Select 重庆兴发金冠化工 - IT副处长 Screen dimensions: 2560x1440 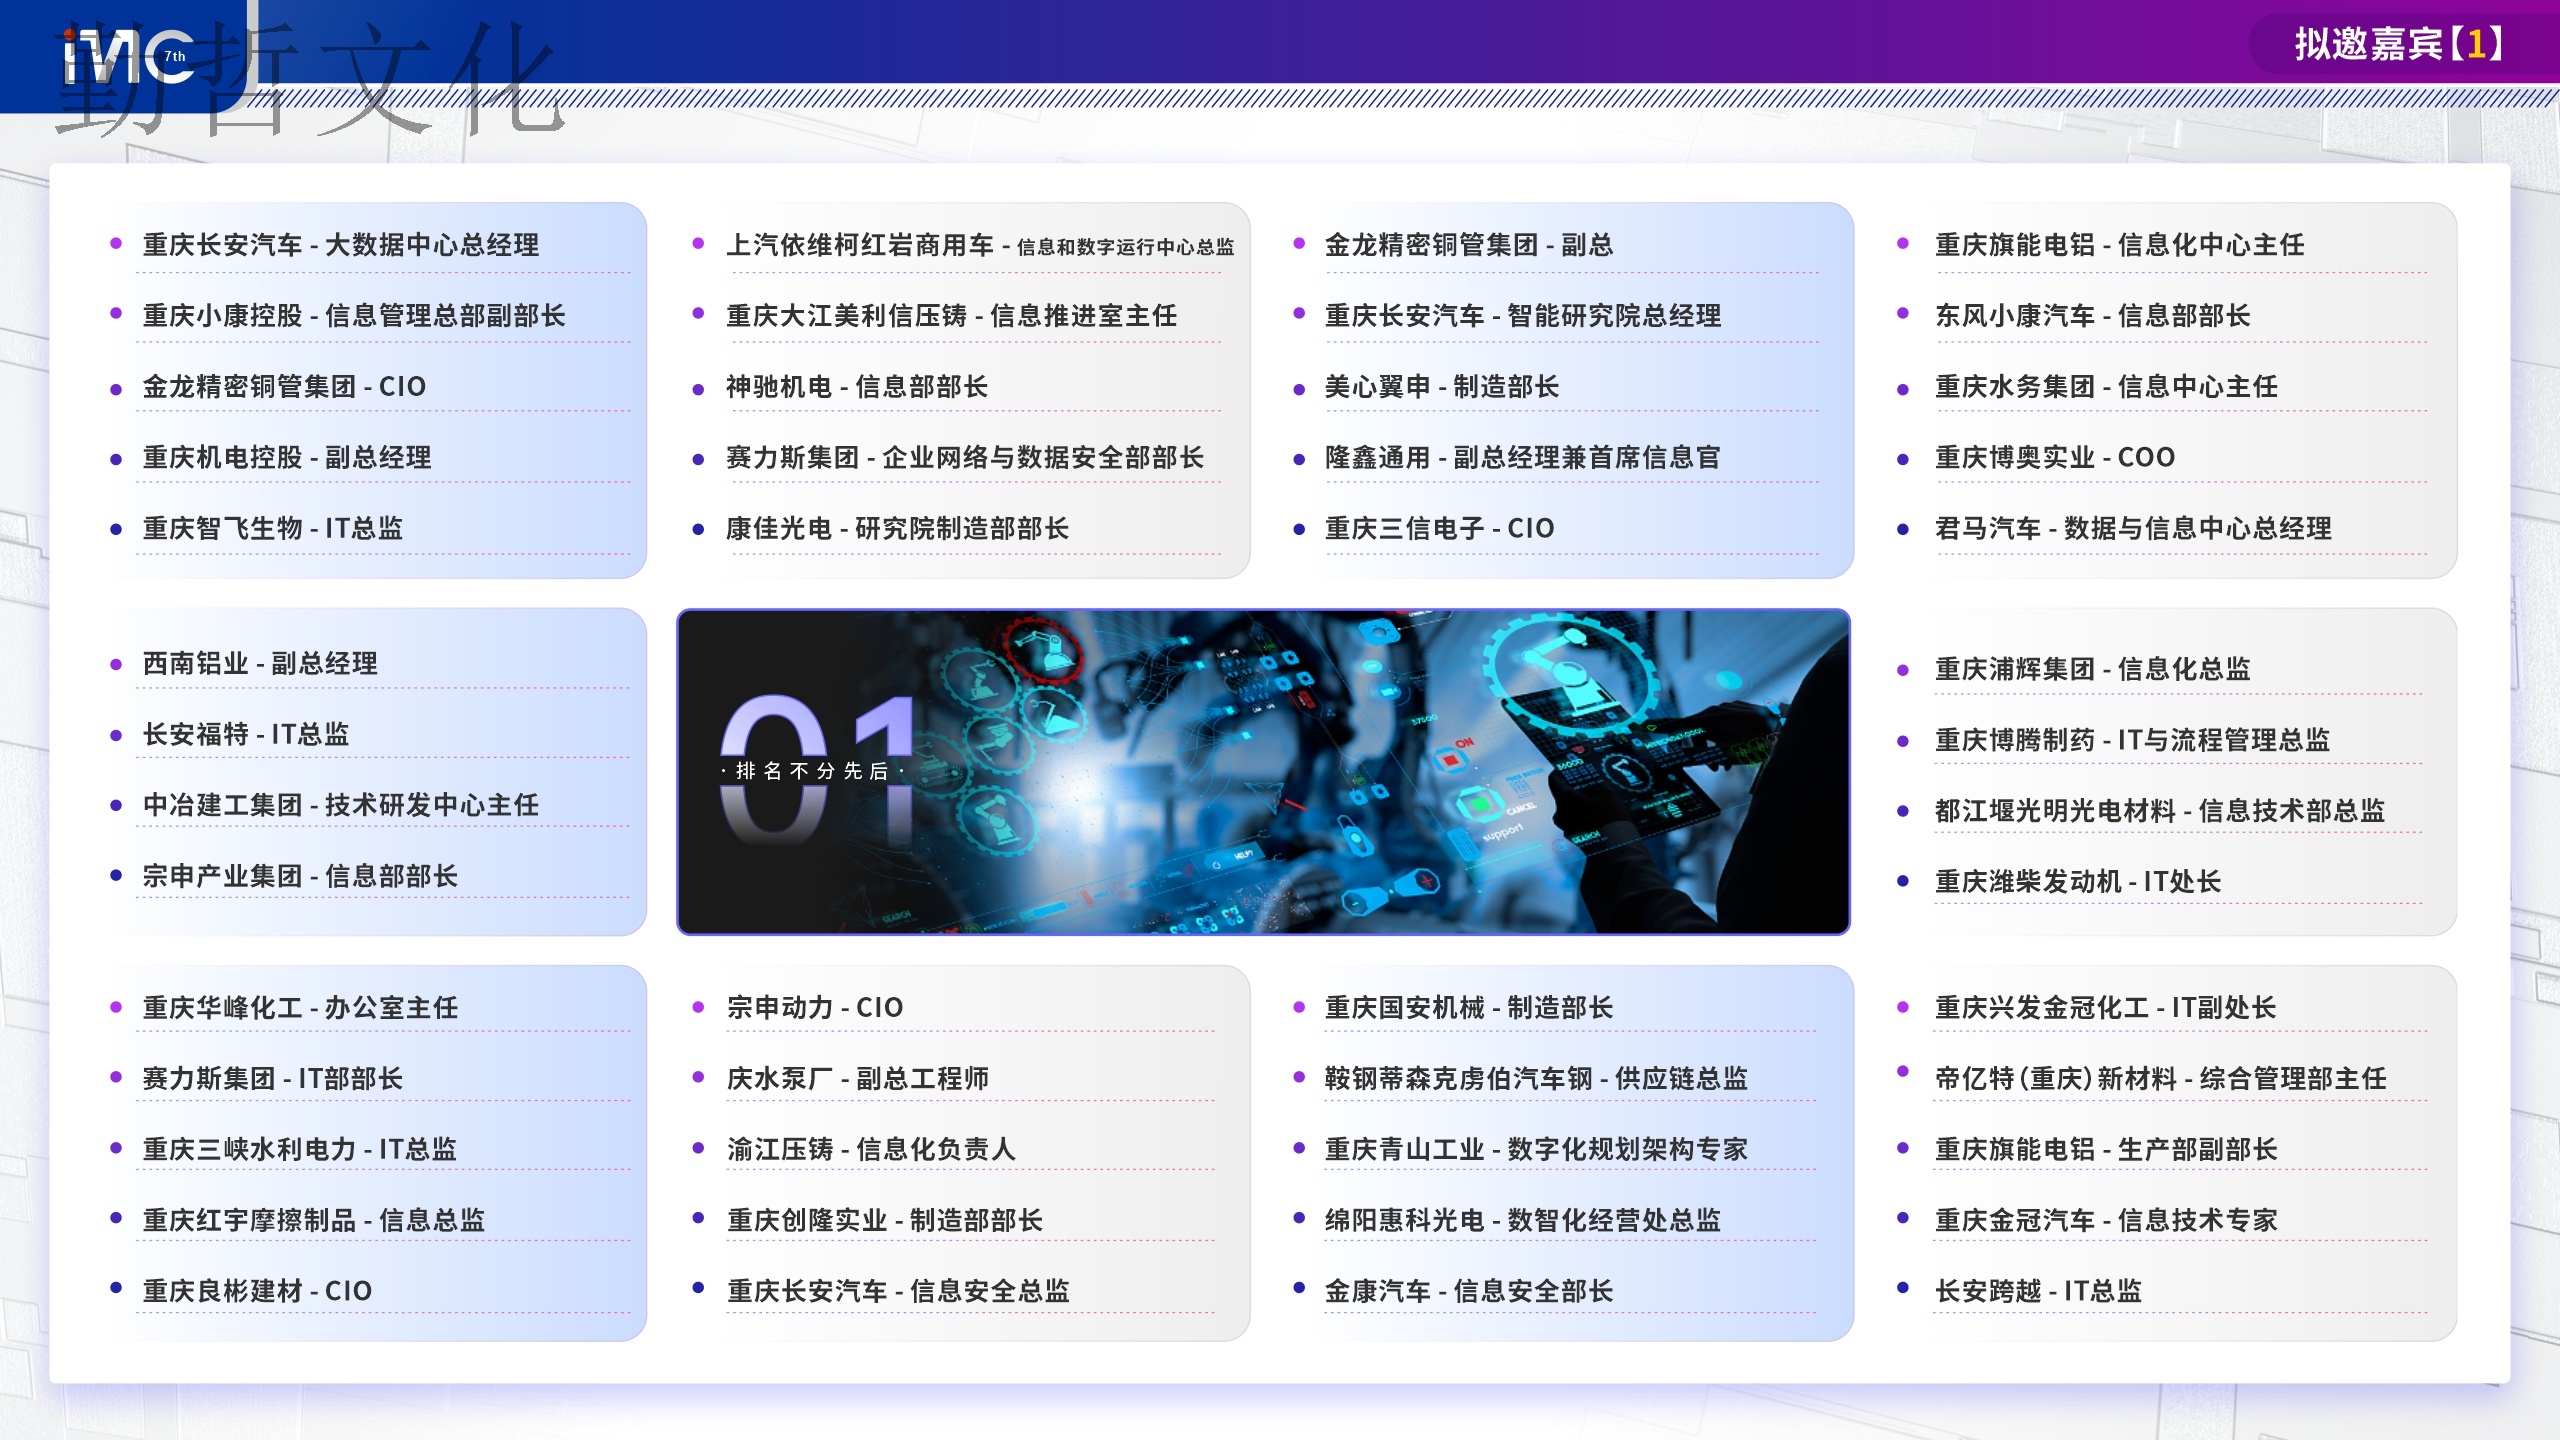coord(2106,1008)
